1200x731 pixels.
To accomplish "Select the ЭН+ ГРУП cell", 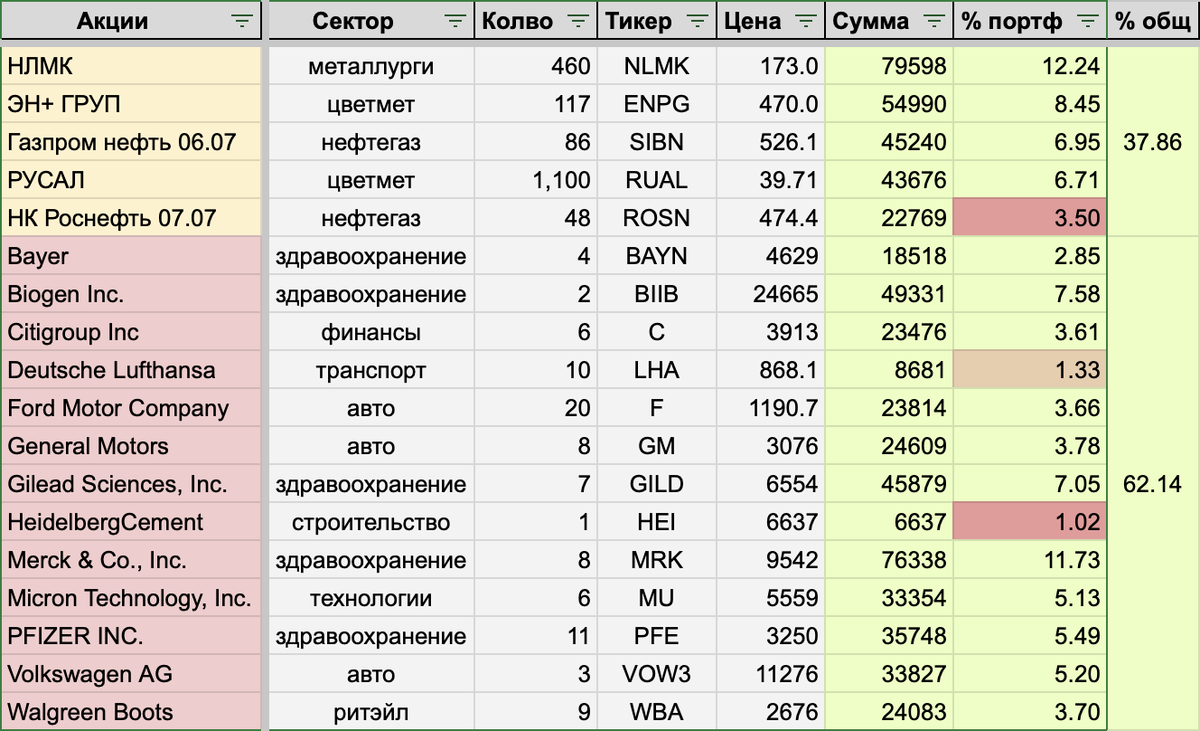I will [132, 105].
